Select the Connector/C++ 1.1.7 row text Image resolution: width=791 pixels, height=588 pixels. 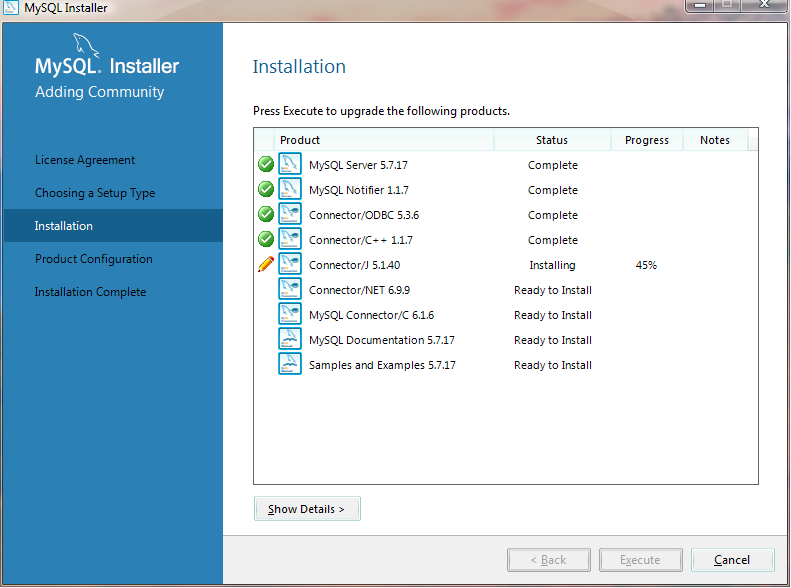[361, 240]
